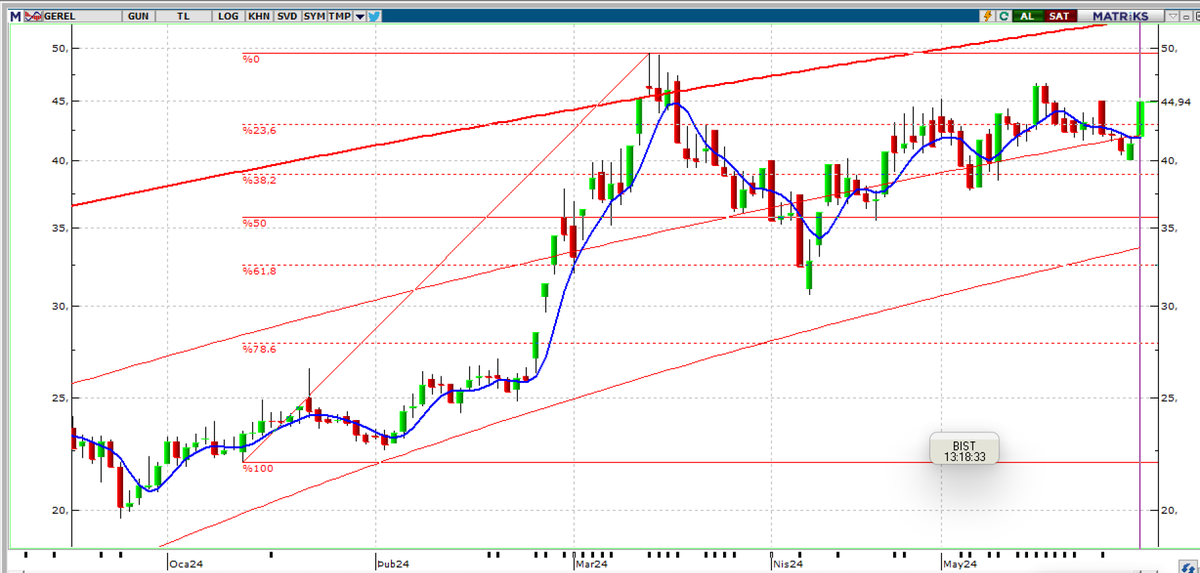Image resolution: width=1200 pixels, height=573 pixels.
Task: Select the %61.8 Fibonacci level label
Action: pos(258,270)
